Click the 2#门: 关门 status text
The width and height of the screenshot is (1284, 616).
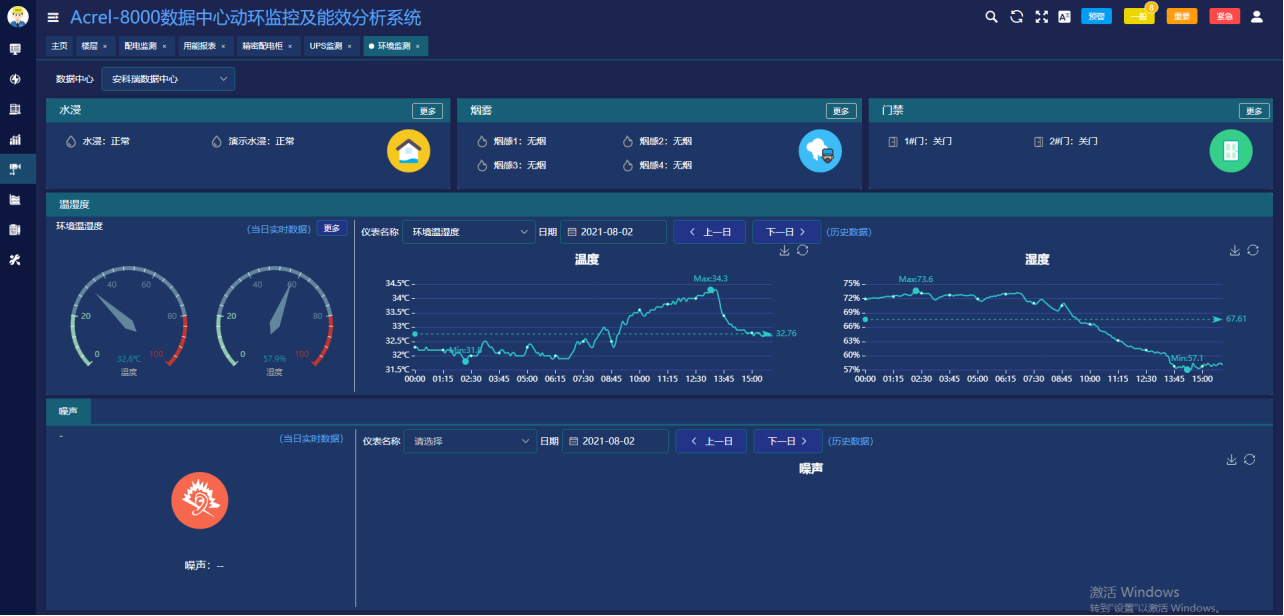point(1073,142)
